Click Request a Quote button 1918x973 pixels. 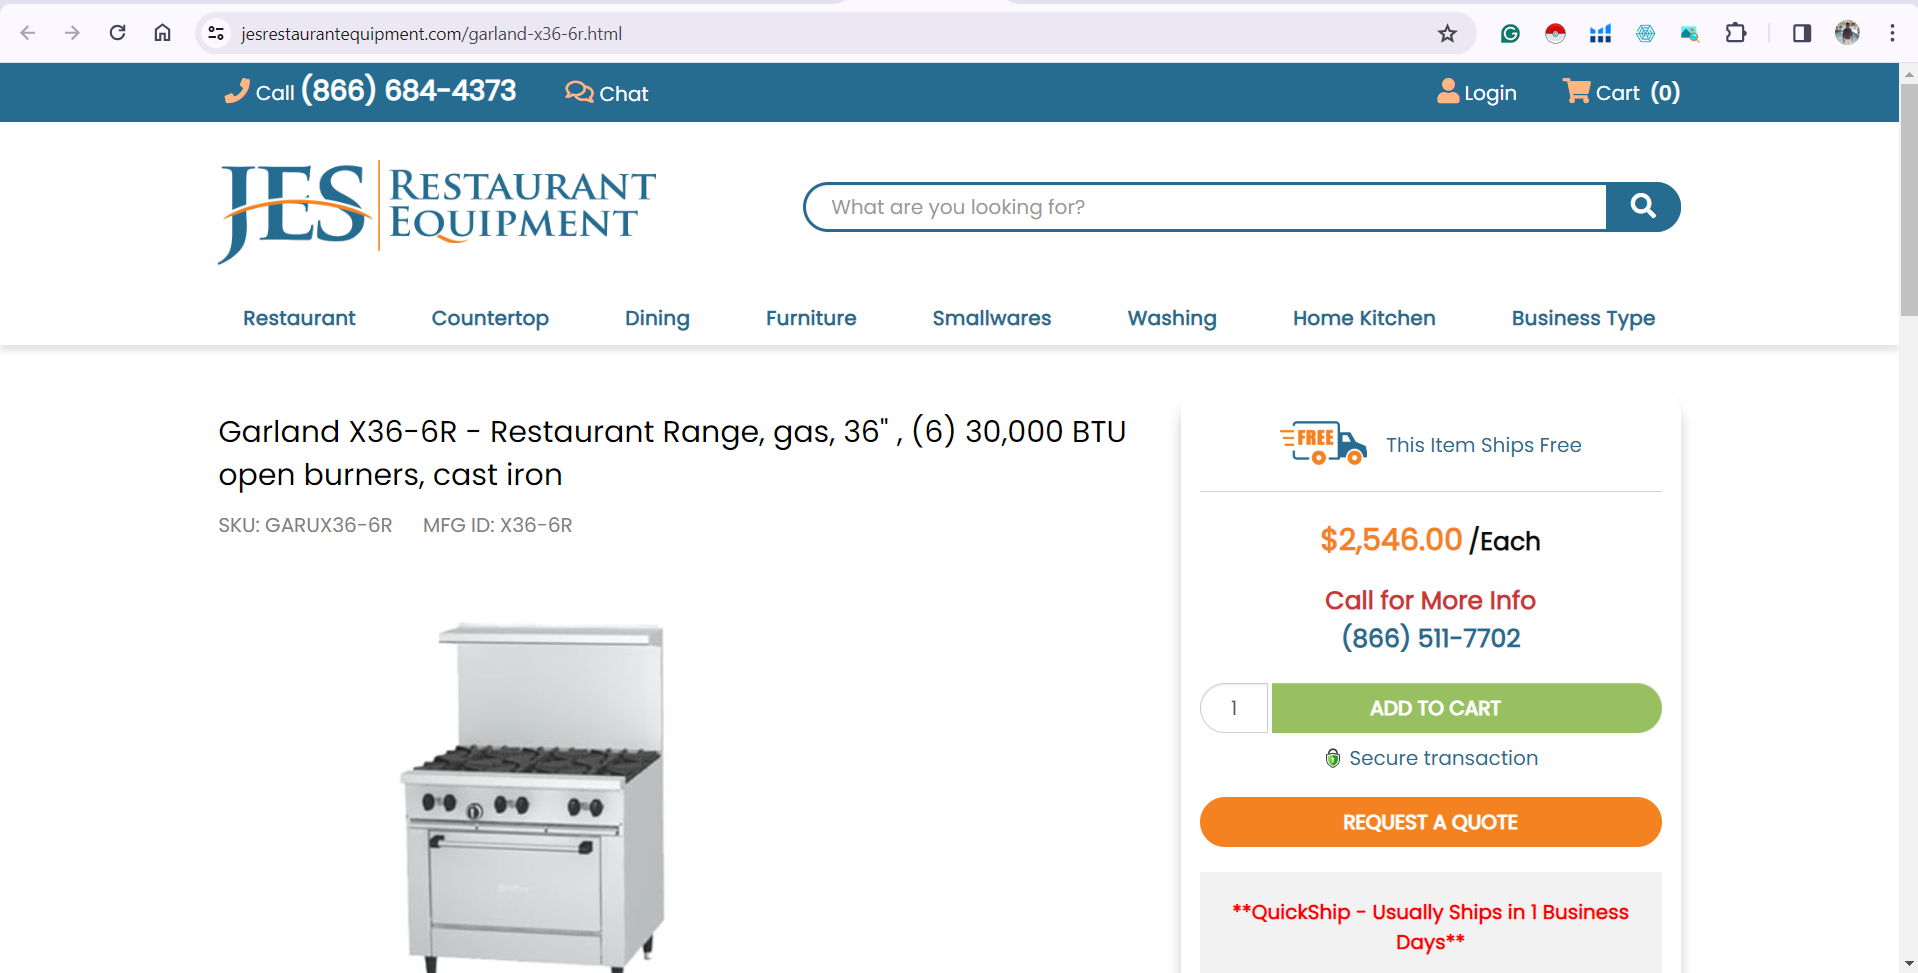[1430, 822]
